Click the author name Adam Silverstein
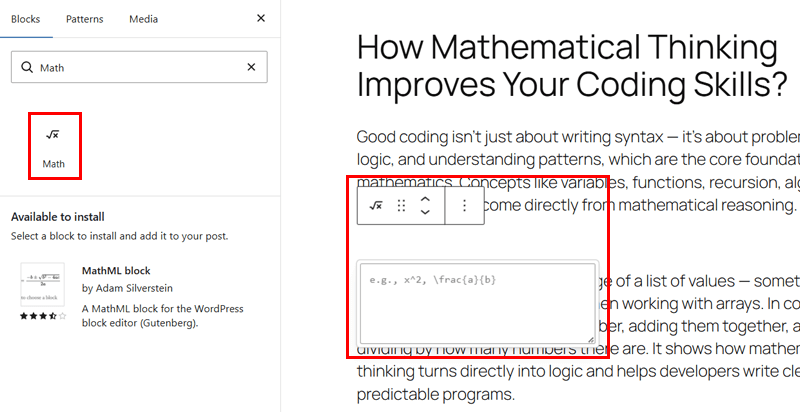 126,289
